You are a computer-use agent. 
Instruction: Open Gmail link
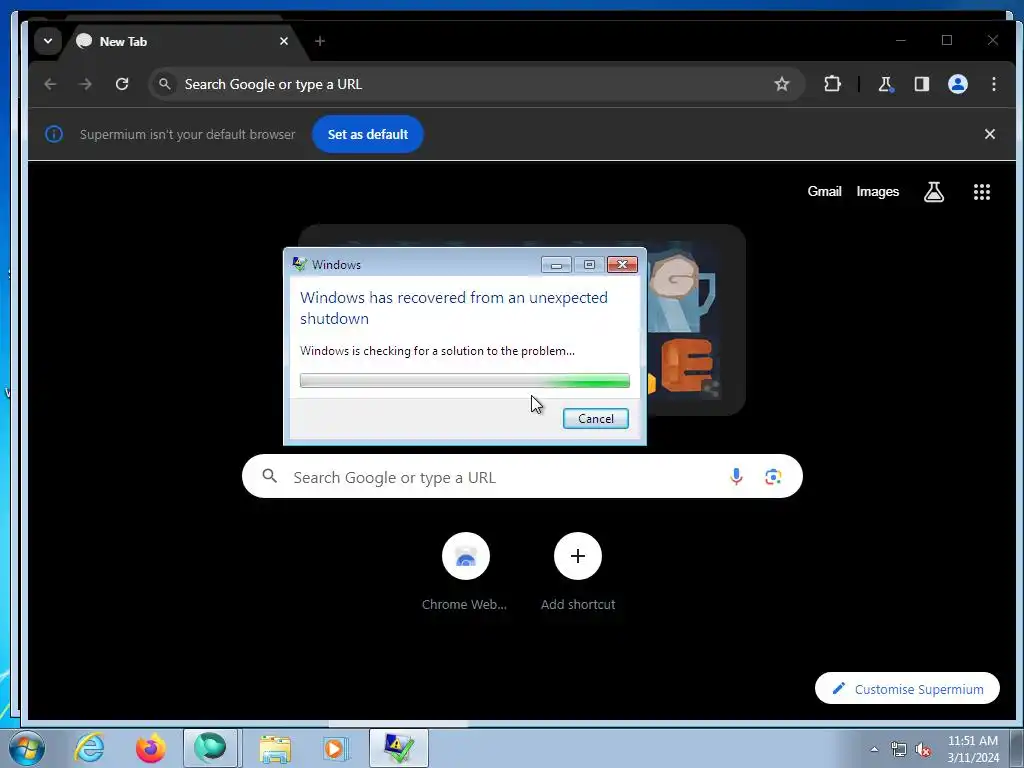click(824, 191)
